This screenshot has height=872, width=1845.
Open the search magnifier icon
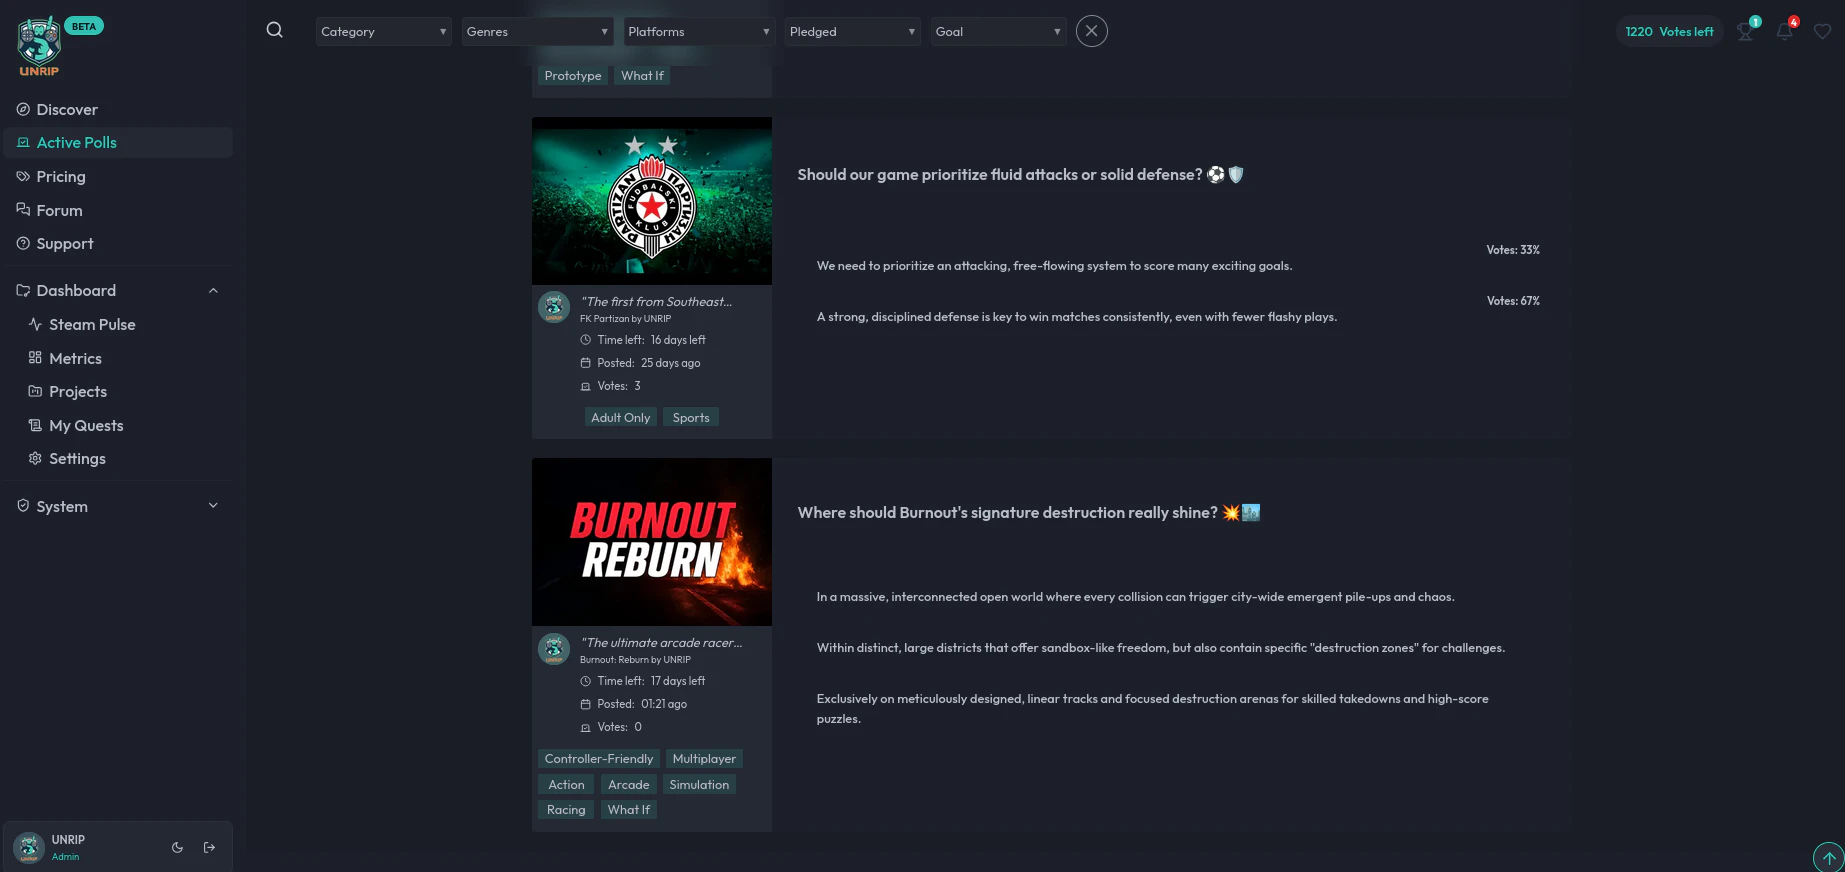coord(275,30)
